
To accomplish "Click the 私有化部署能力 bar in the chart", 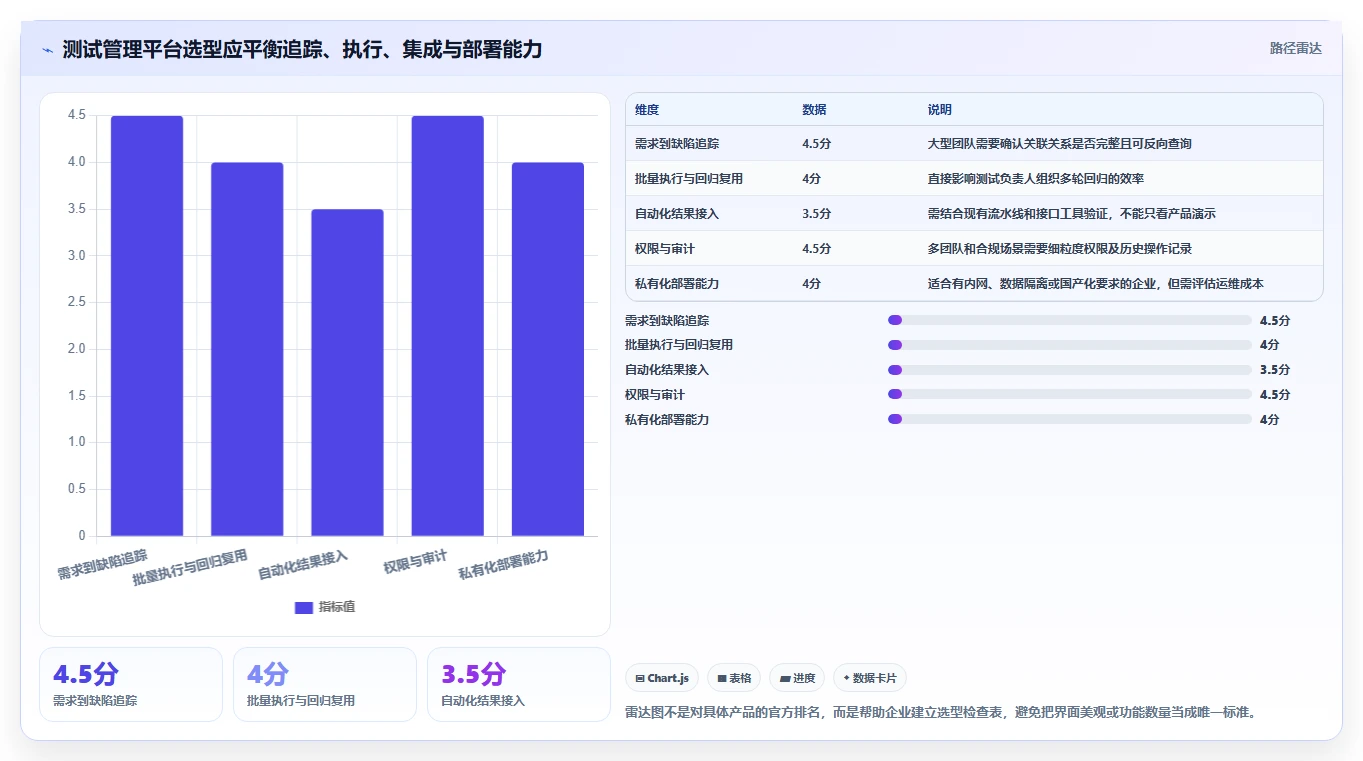I will pos(547,349).
